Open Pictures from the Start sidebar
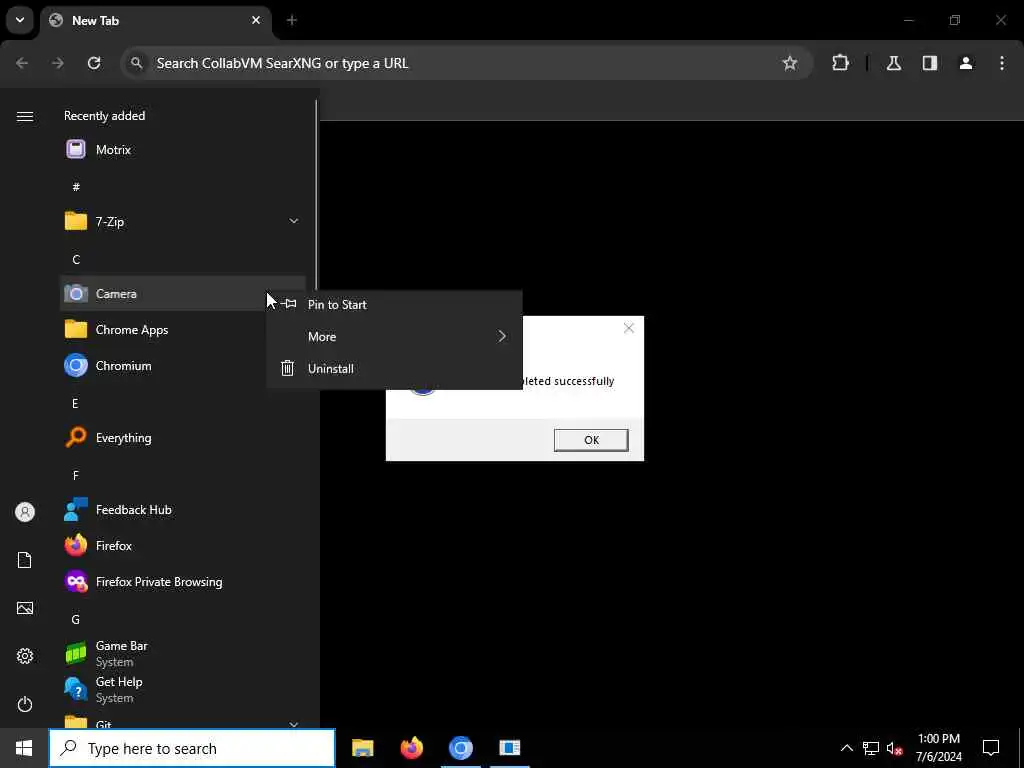 pos(25,608)
